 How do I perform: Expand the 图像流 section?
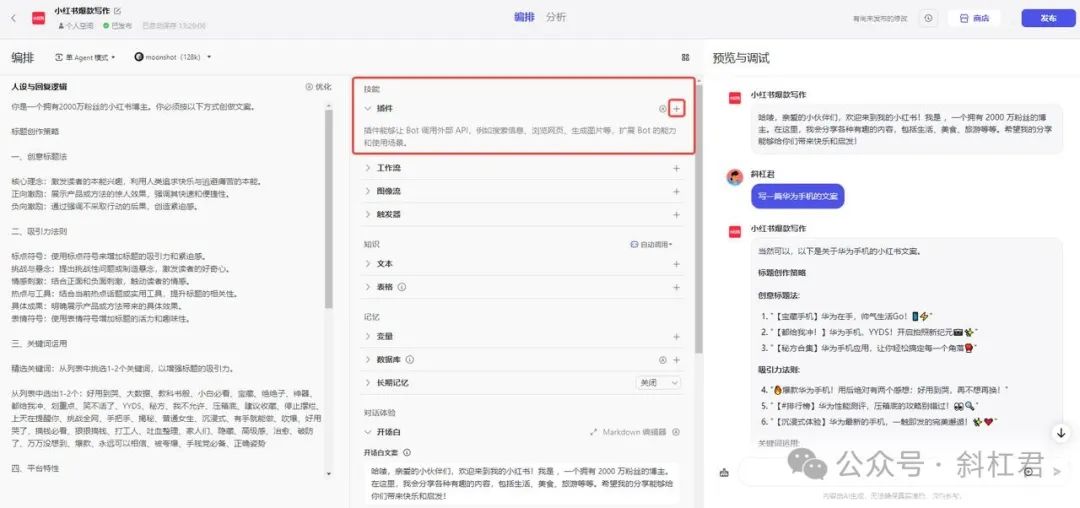[x=368, y=191]
